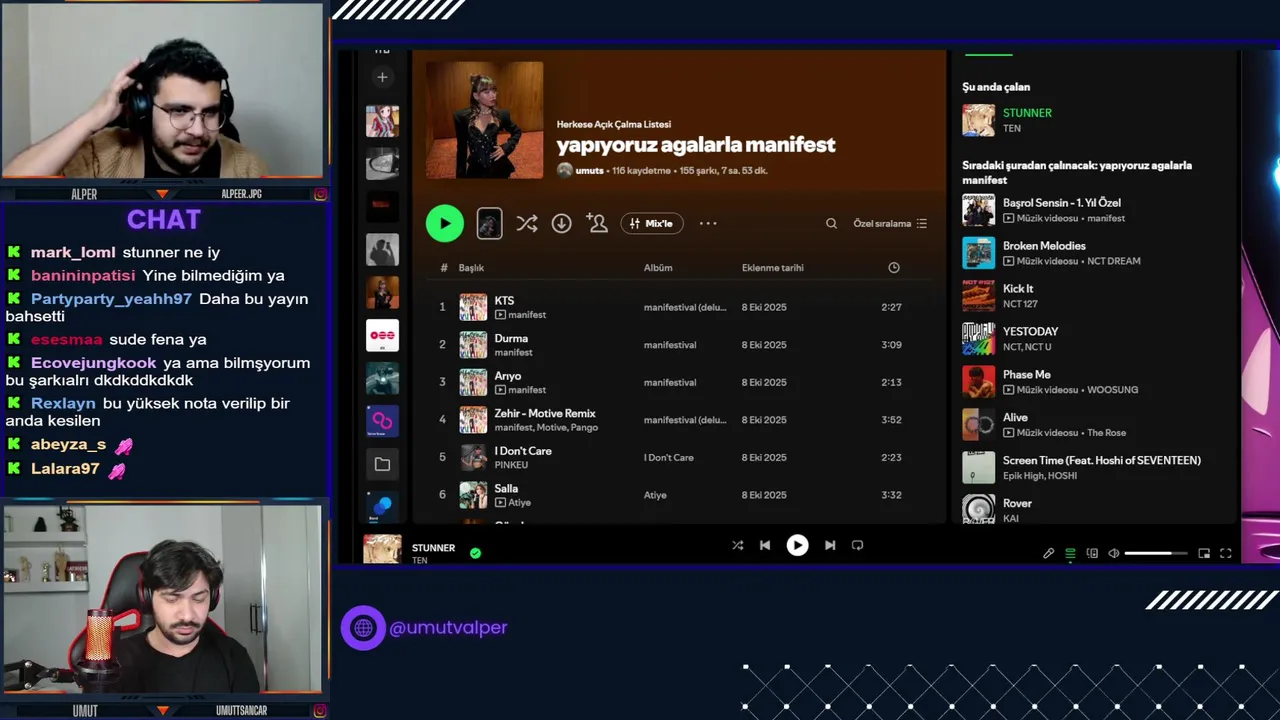
Task: Open the playlist three-dots more options menu
Action: coord(708,223)
